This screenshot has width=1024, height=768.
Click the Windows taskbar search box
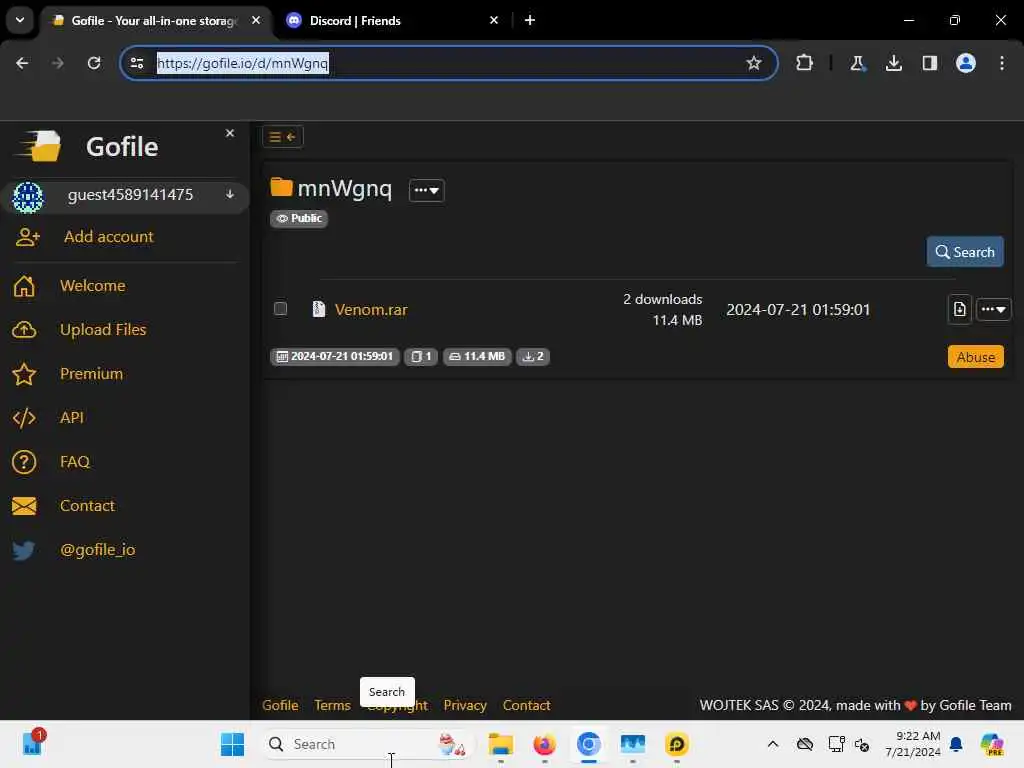[366, 744]
